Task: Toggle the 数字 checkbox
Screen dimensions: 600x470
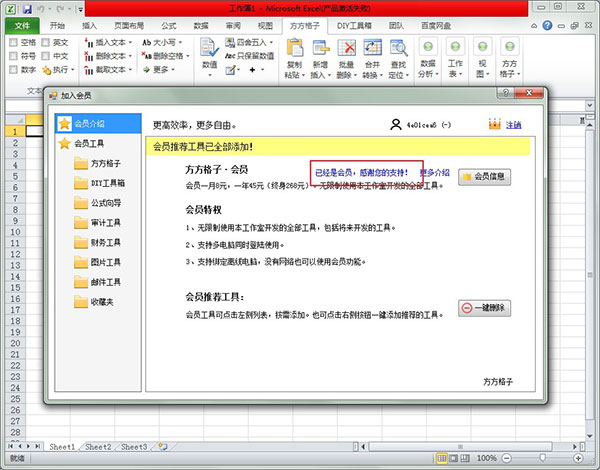Action: pyautogui.click(x=13, y=69)
